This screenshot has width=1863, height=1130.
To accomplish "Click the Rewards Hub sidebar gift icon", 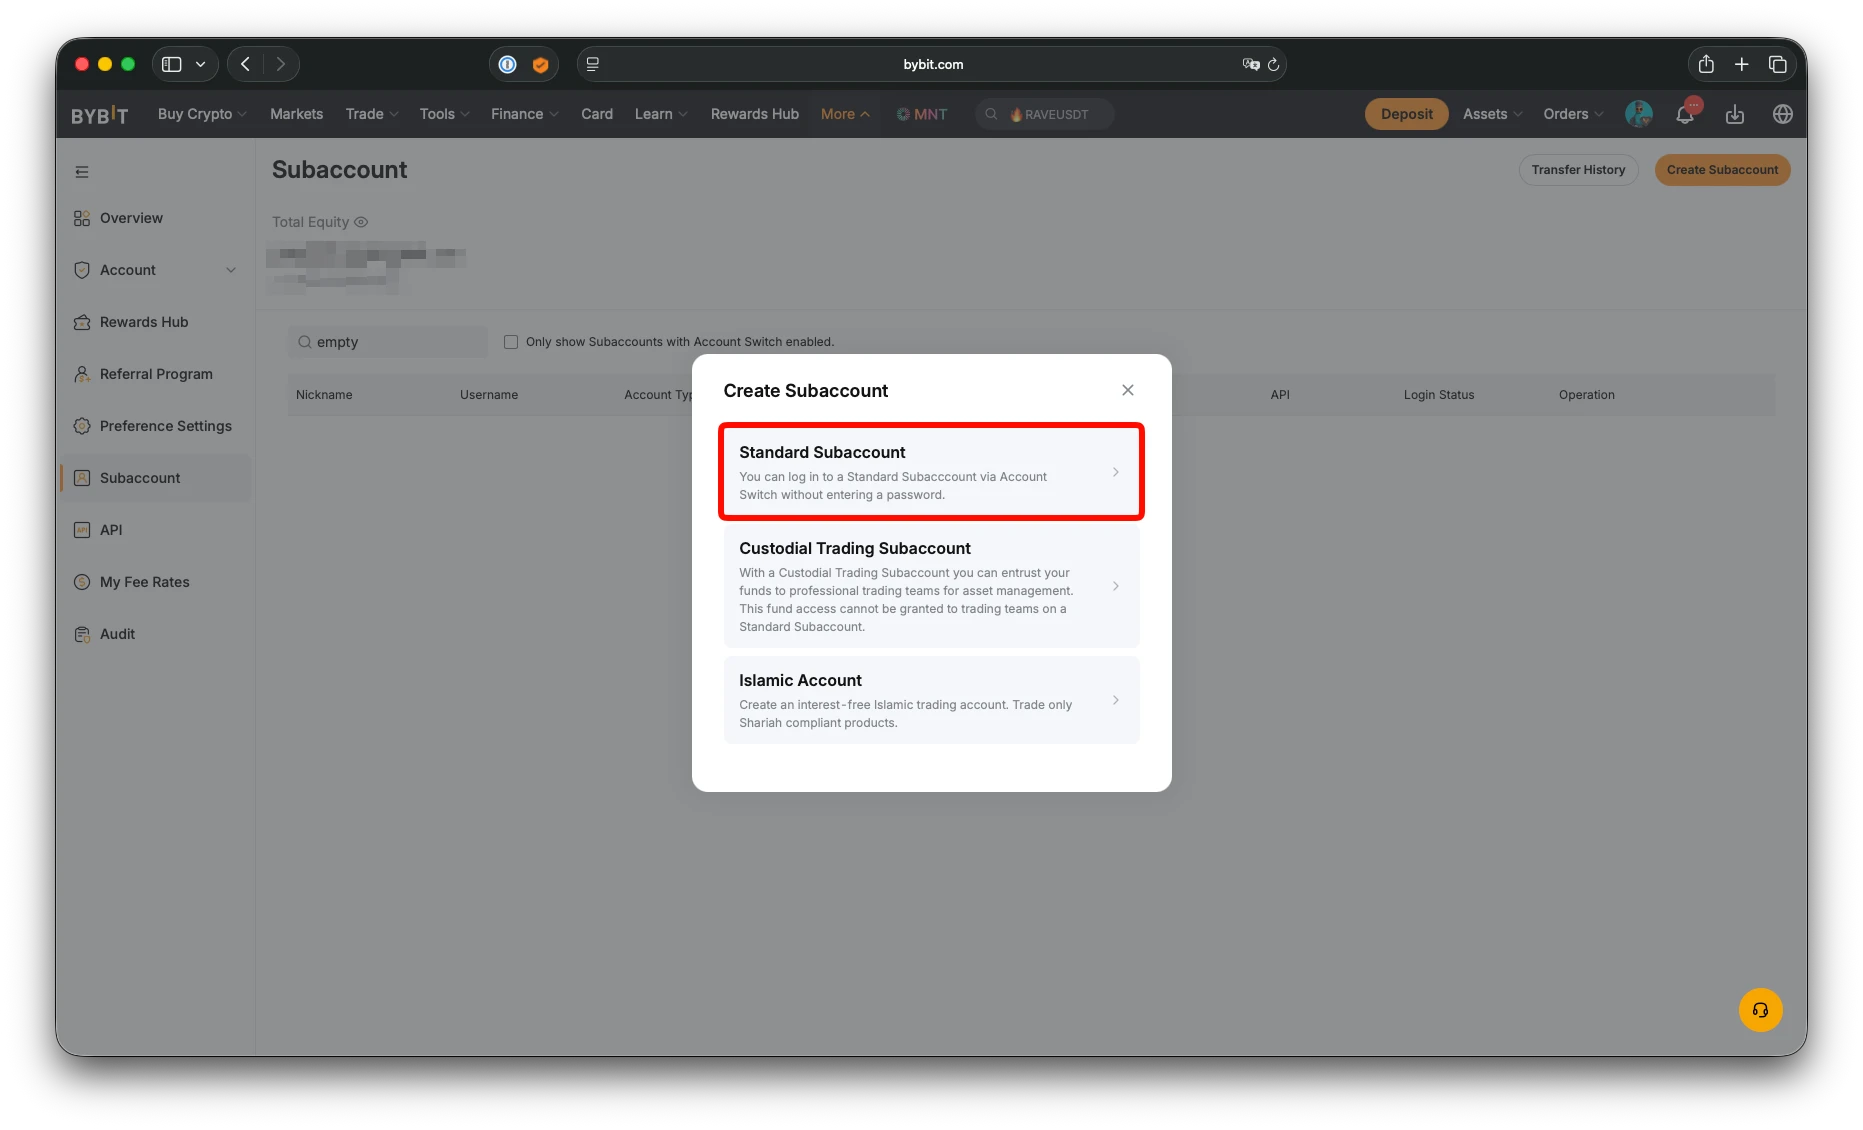I will click(82, 322).
